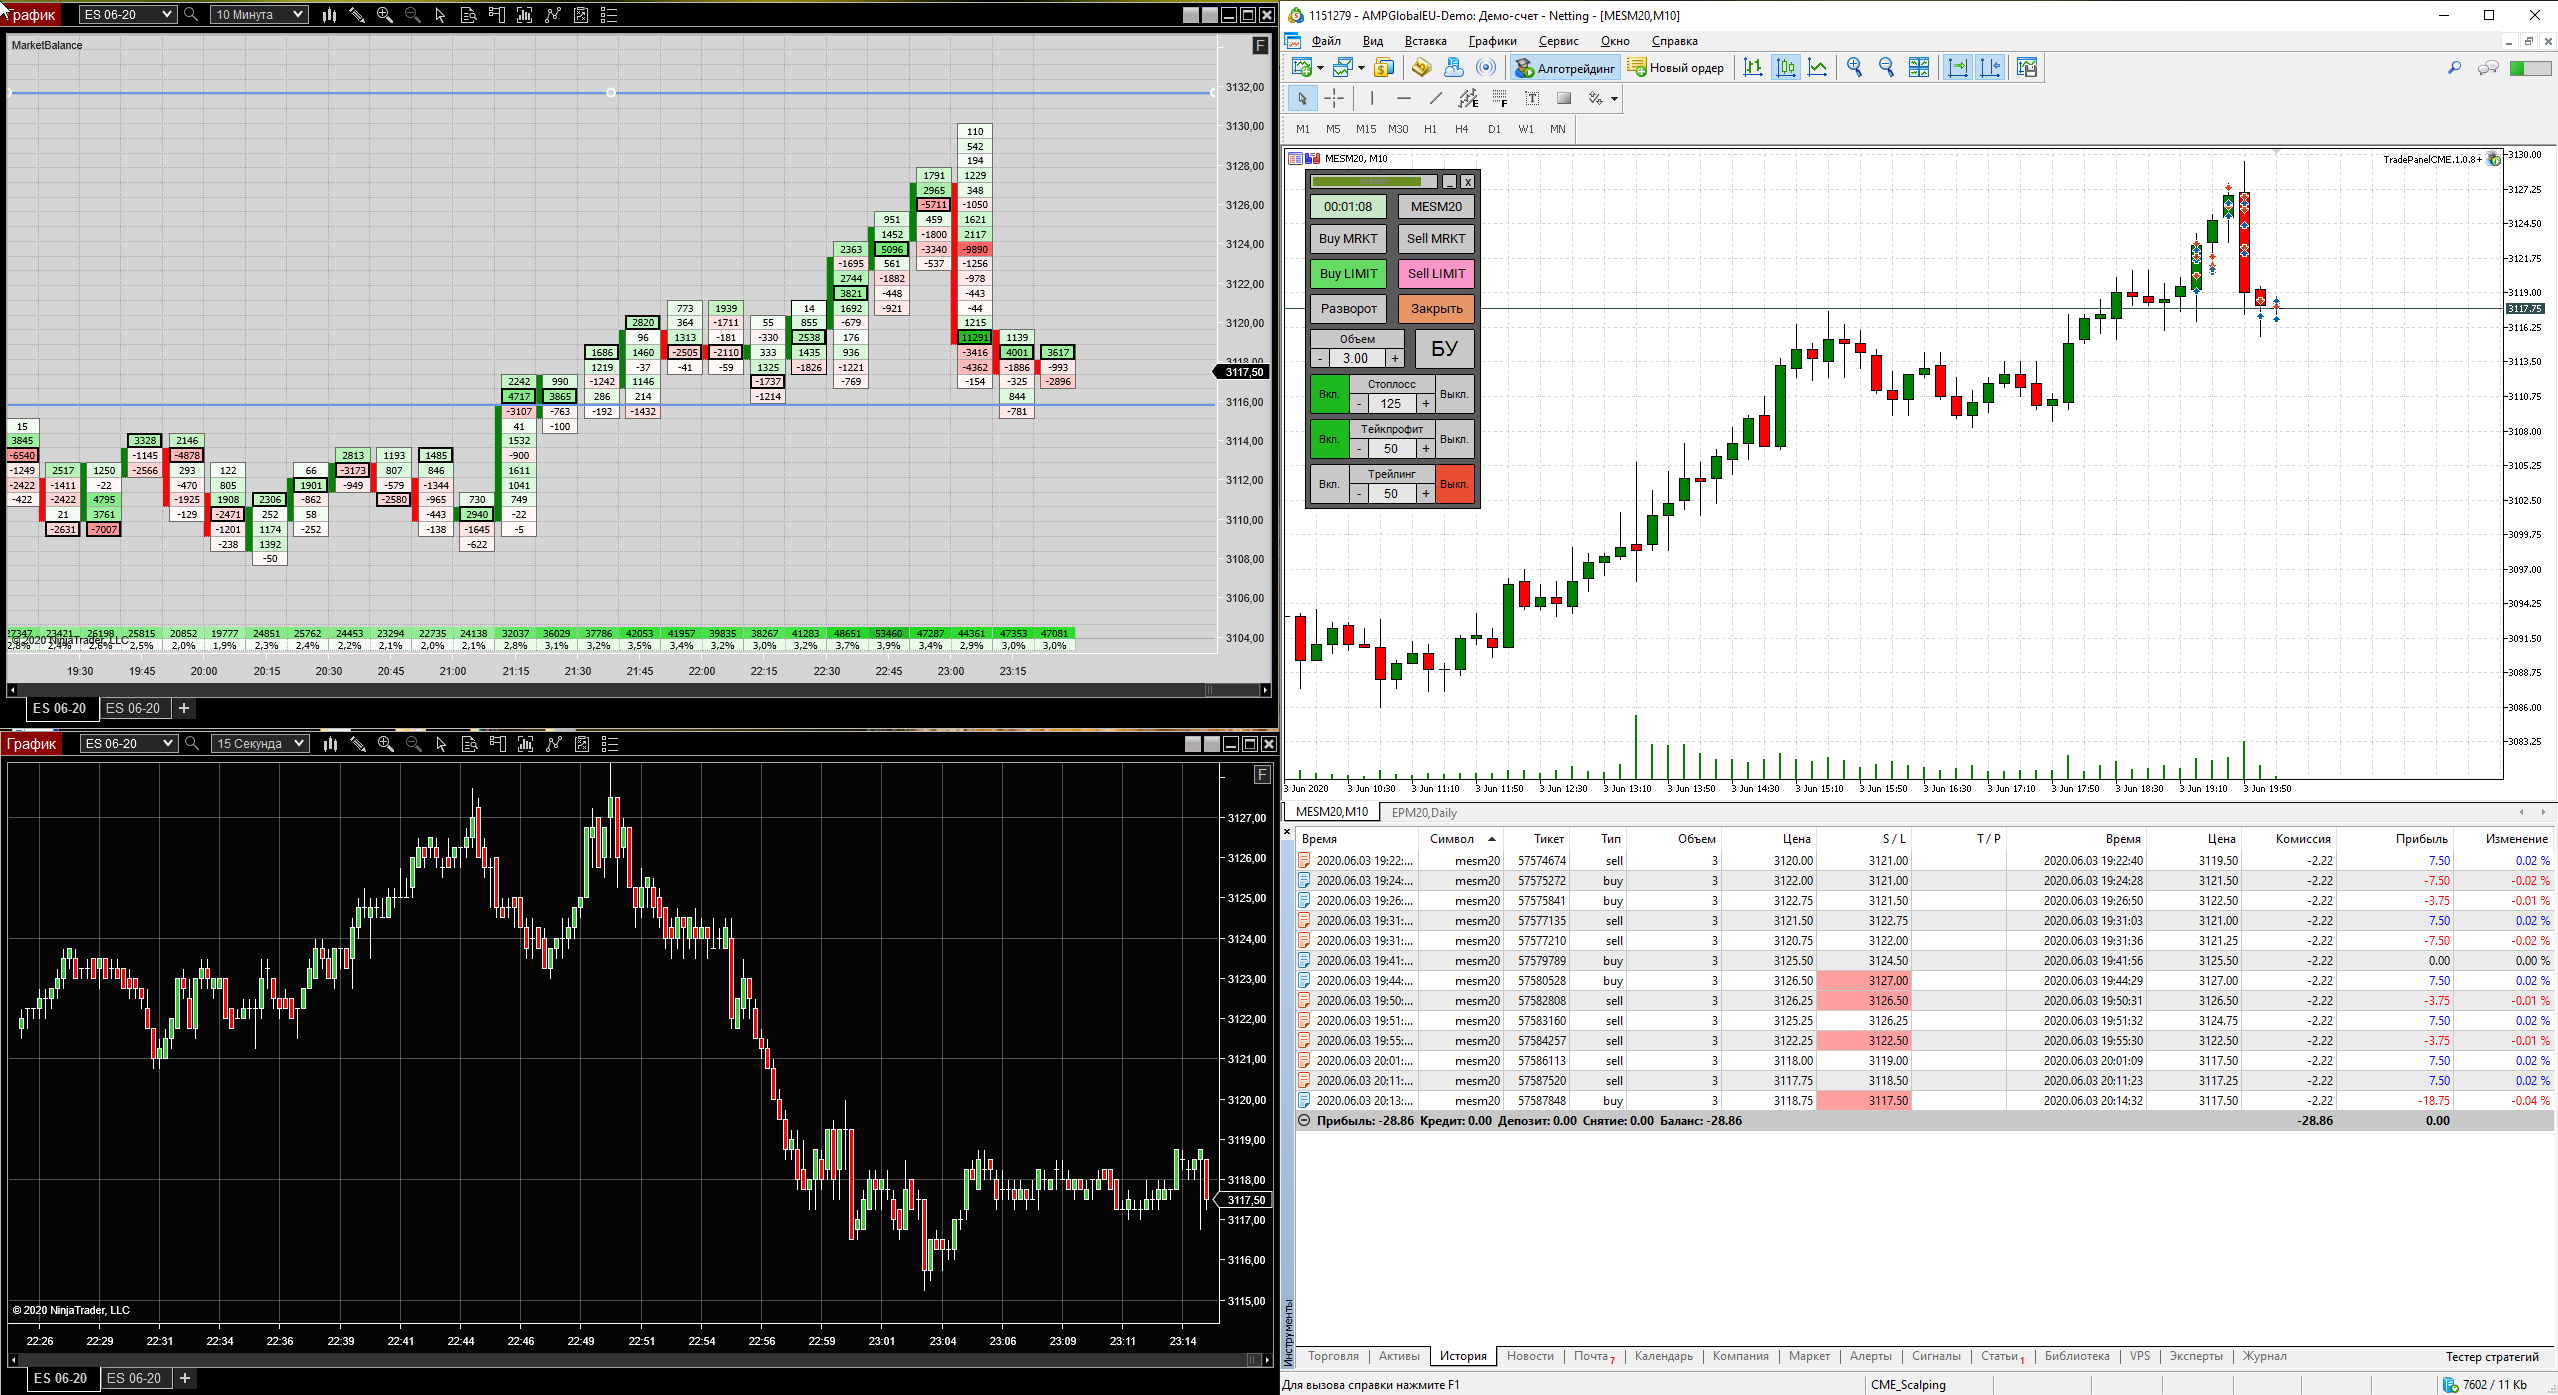Image resolution: width=2558 pixels, height=1395 pixels.
Task: Turn off Трейлинг with the red Выкл. button
Action: (1454, 484)
